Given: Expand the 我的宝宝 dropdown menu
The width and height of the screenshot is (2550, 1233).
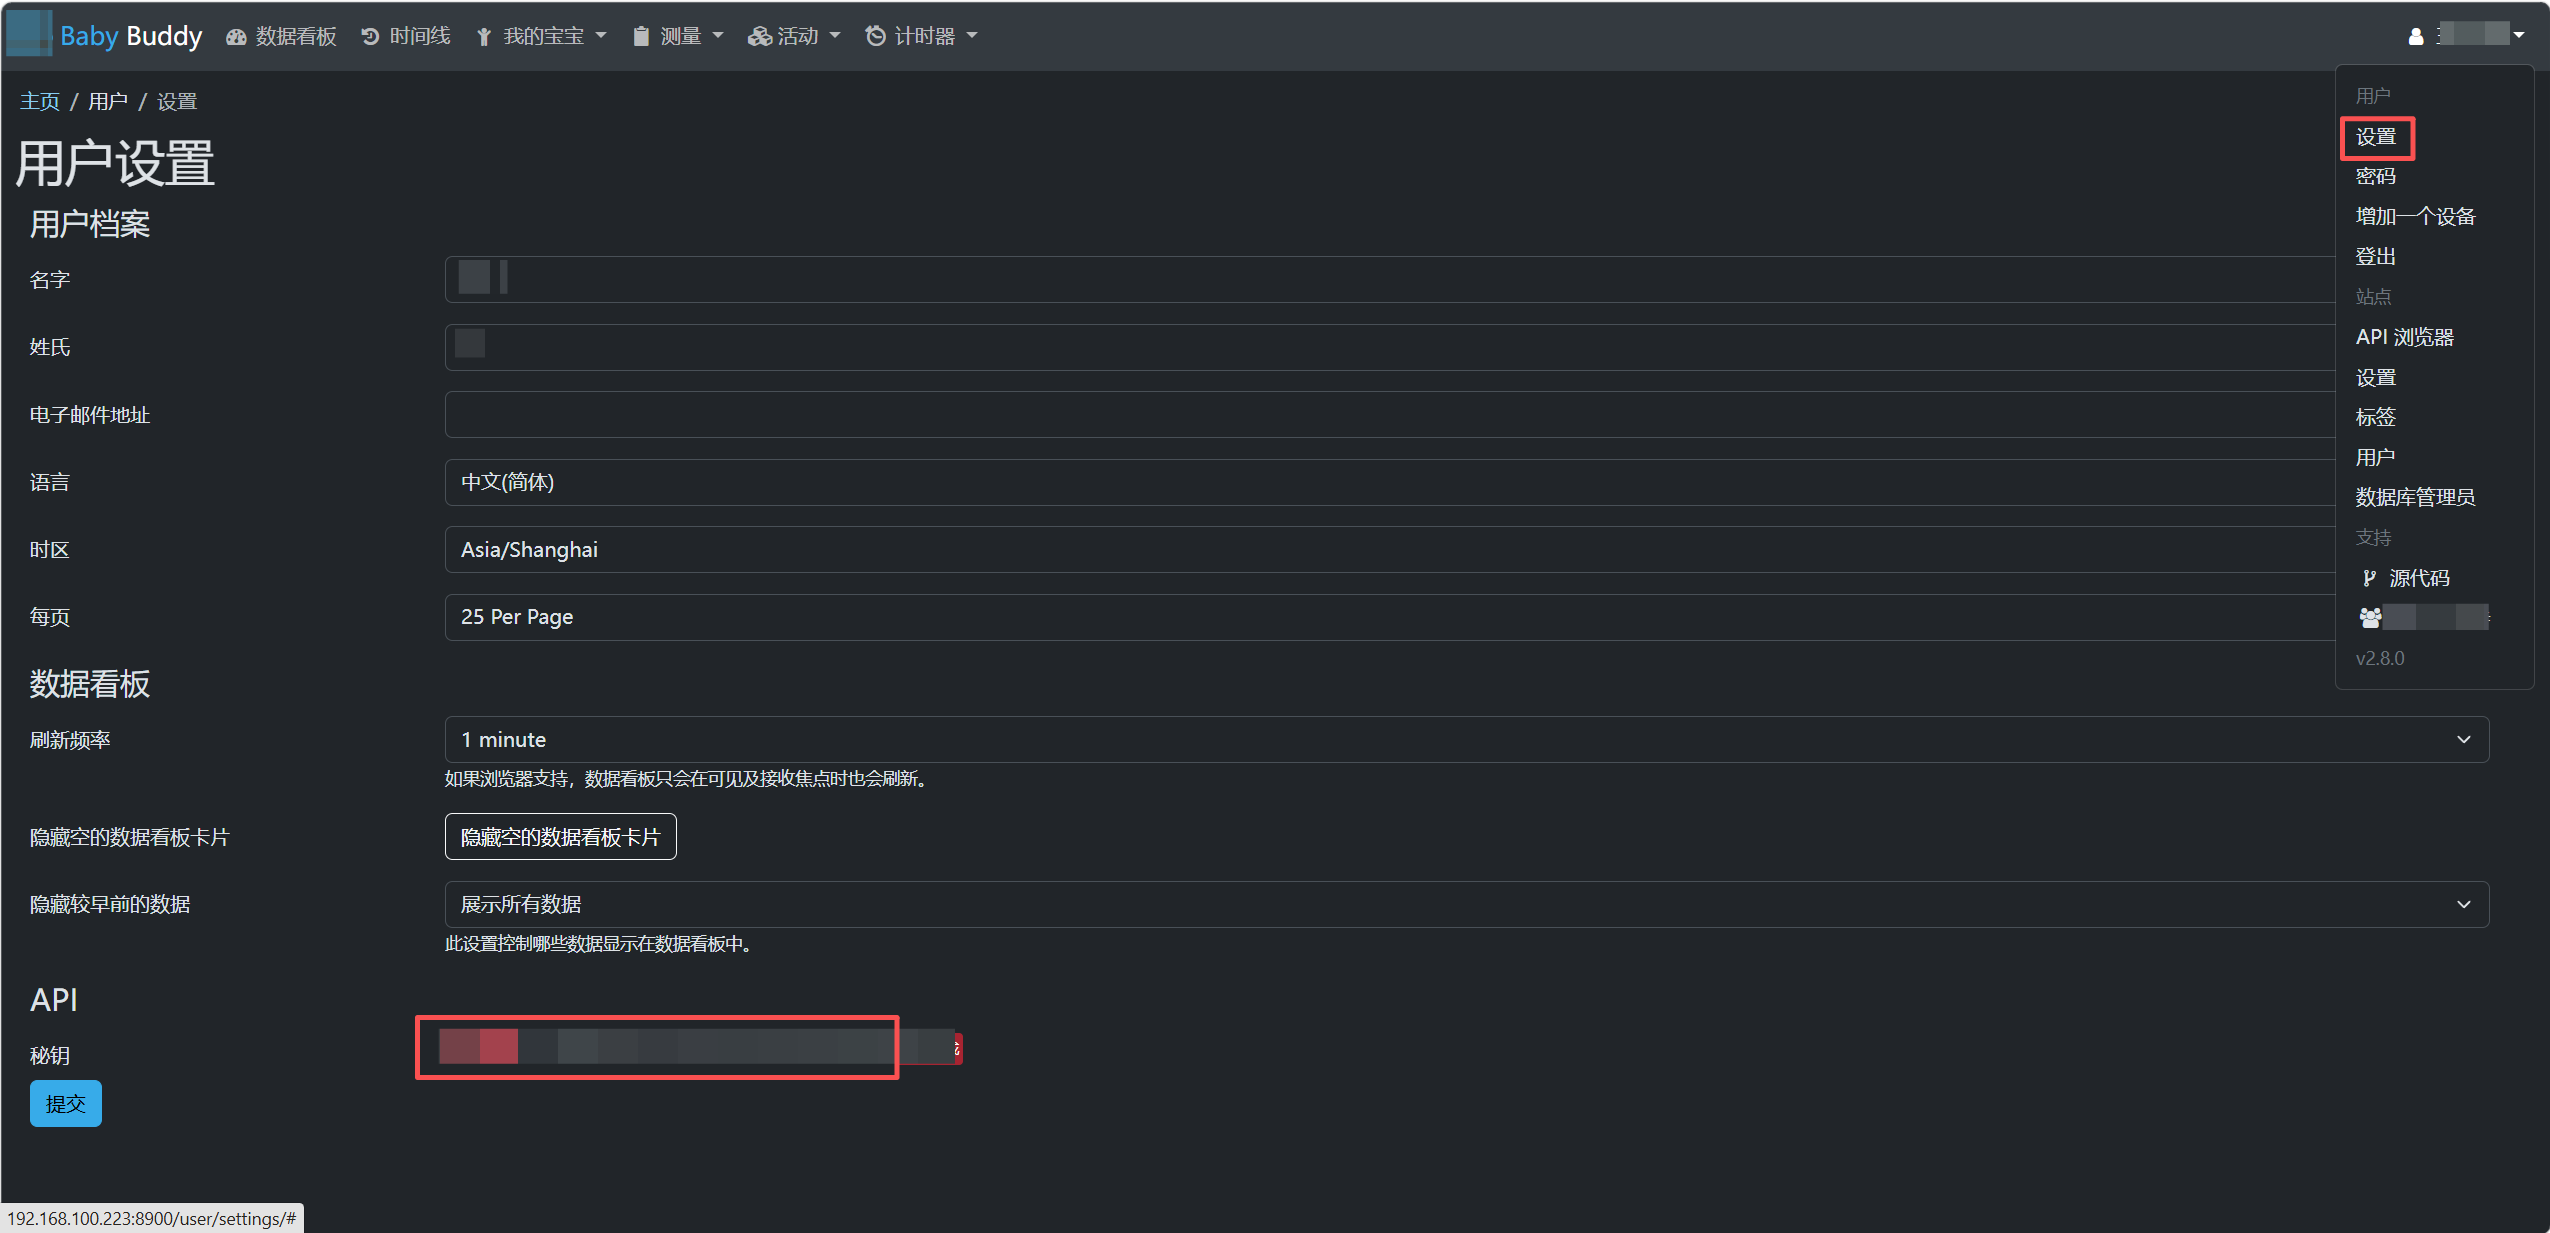Looking at the screenshot, I should tap(601, 36).
